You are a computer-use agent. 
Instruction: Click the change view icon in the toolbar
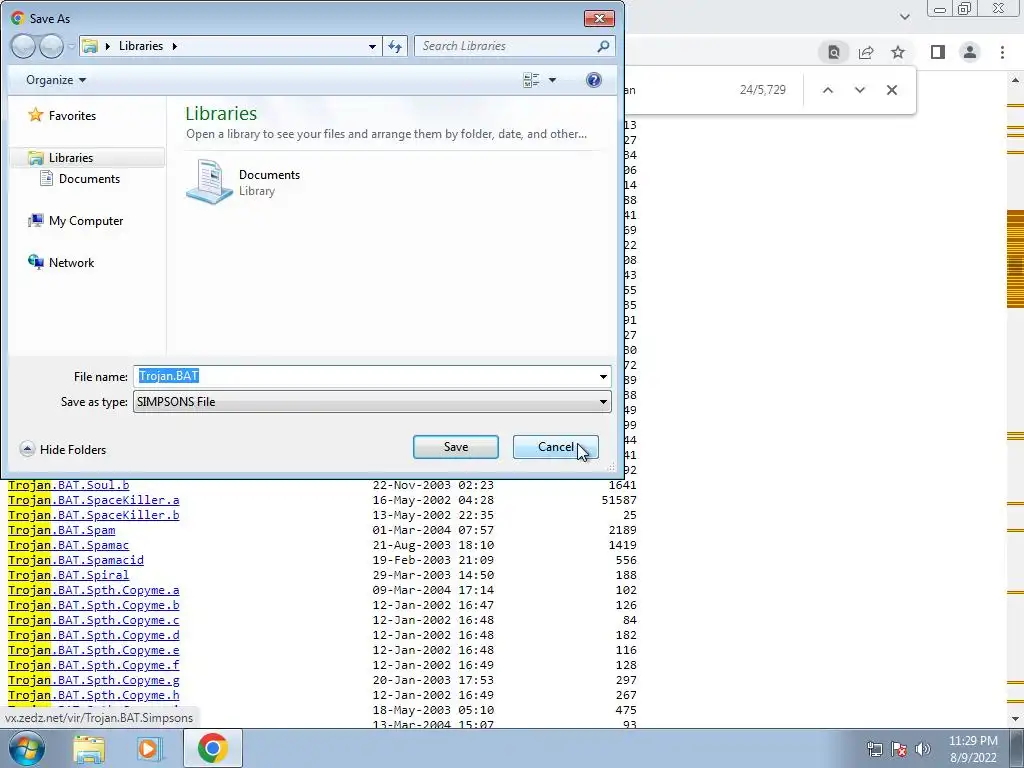pyautogui.click(x=531, y=80)
